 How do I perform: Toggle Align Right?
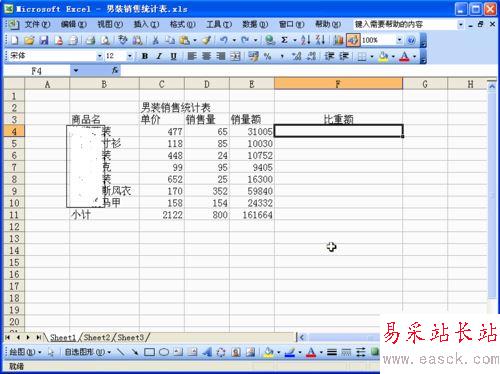coord(221,56)
